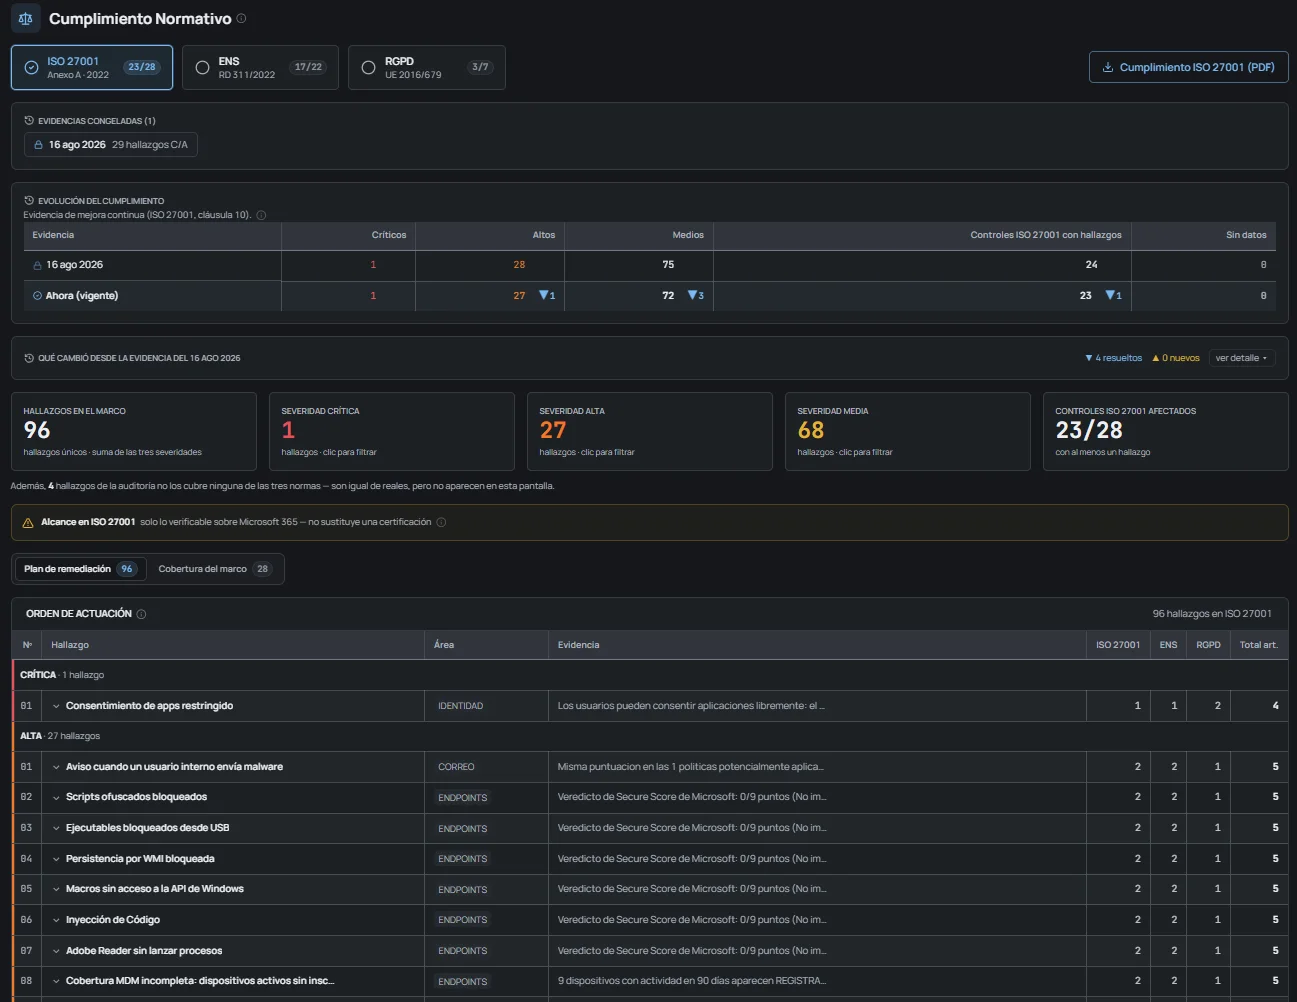Open the ver detalle dropdown

click(1242, 358)
